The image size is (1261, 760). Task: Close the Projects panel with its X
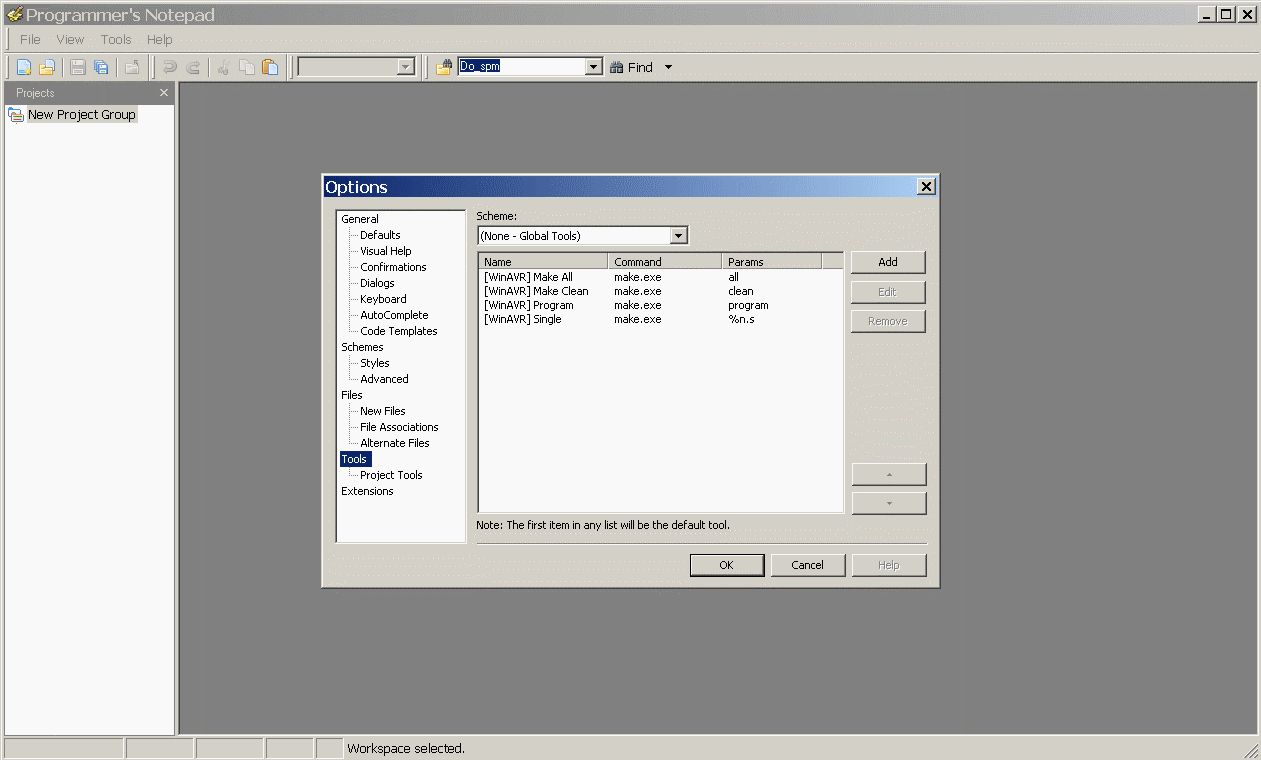pyautogui.click(x=164, y=93)
